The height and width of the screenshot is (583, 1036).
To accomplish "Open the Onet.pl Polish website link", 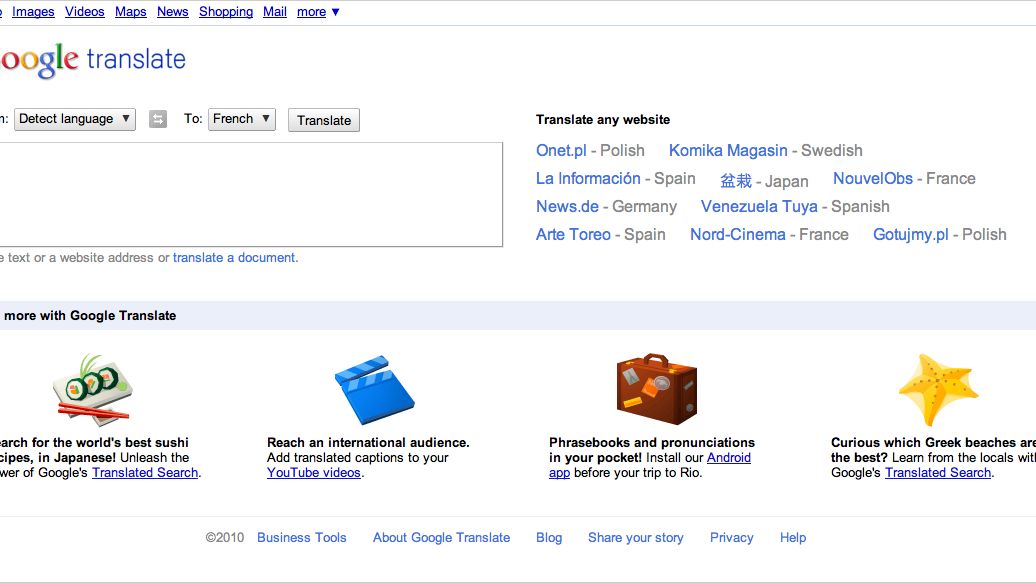I will tap(561, 151).
